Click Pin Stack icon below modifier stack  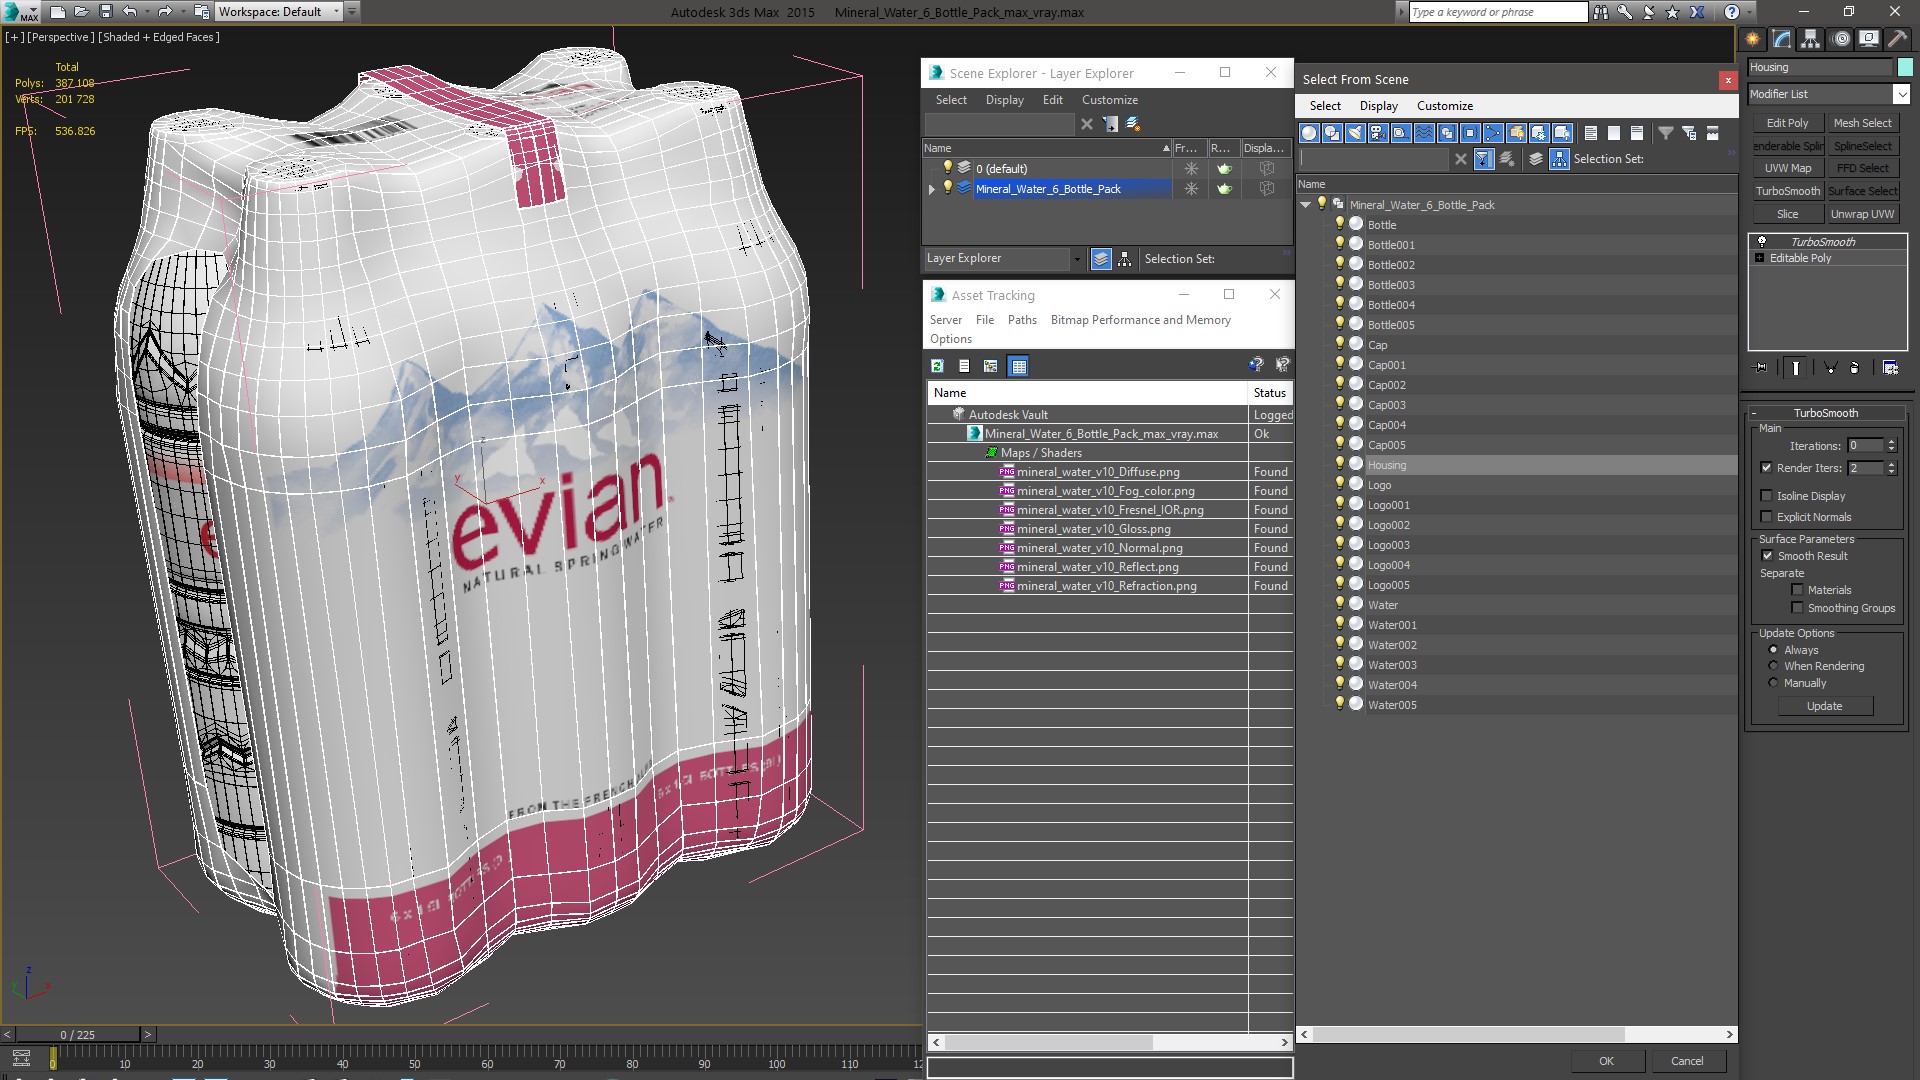click(x=1761, y=368)
